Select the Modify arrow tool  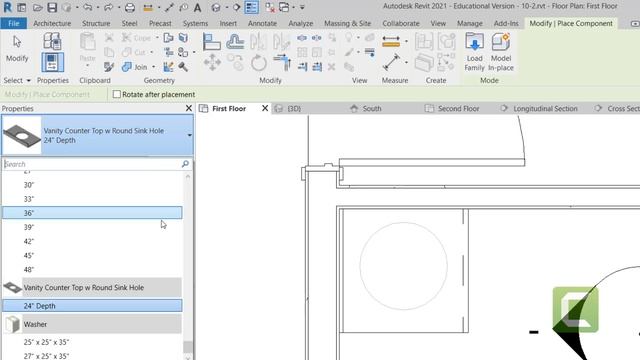pyautogui.click(x=17, y=49)
